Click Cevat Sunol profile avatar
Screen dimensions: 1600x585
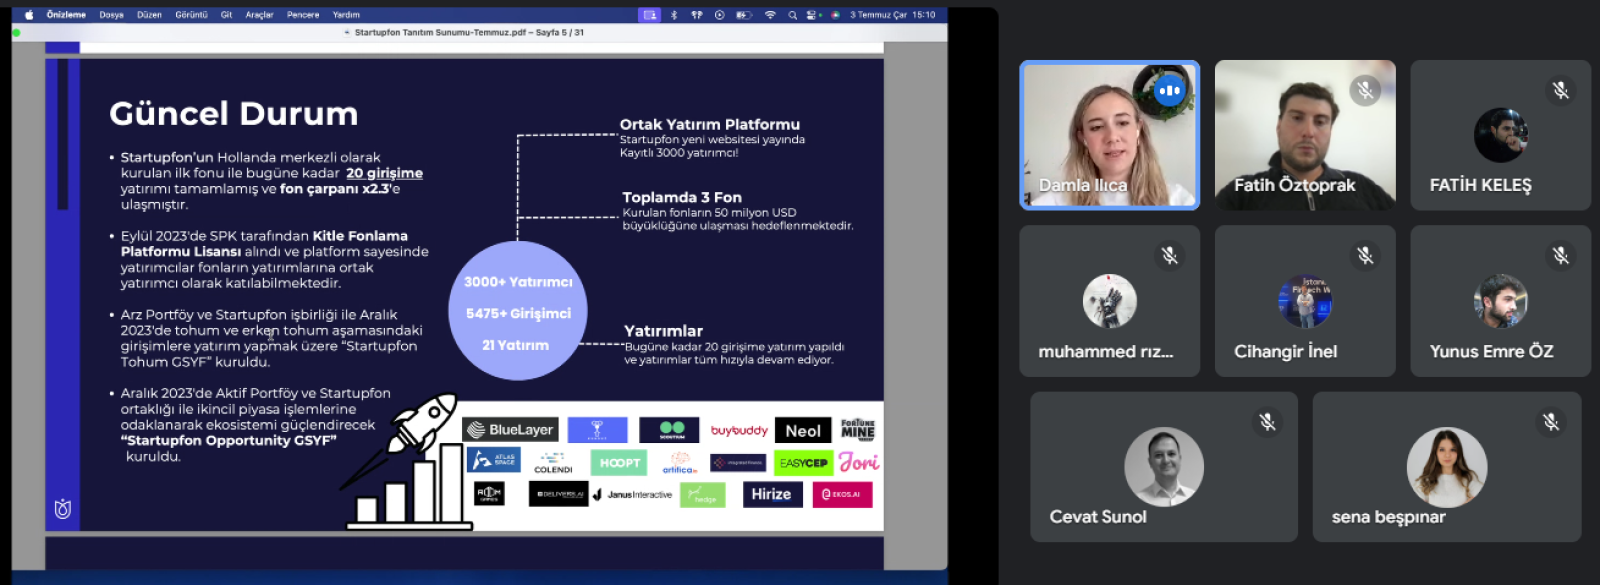pyautogui.click(x=1164, y=467)
